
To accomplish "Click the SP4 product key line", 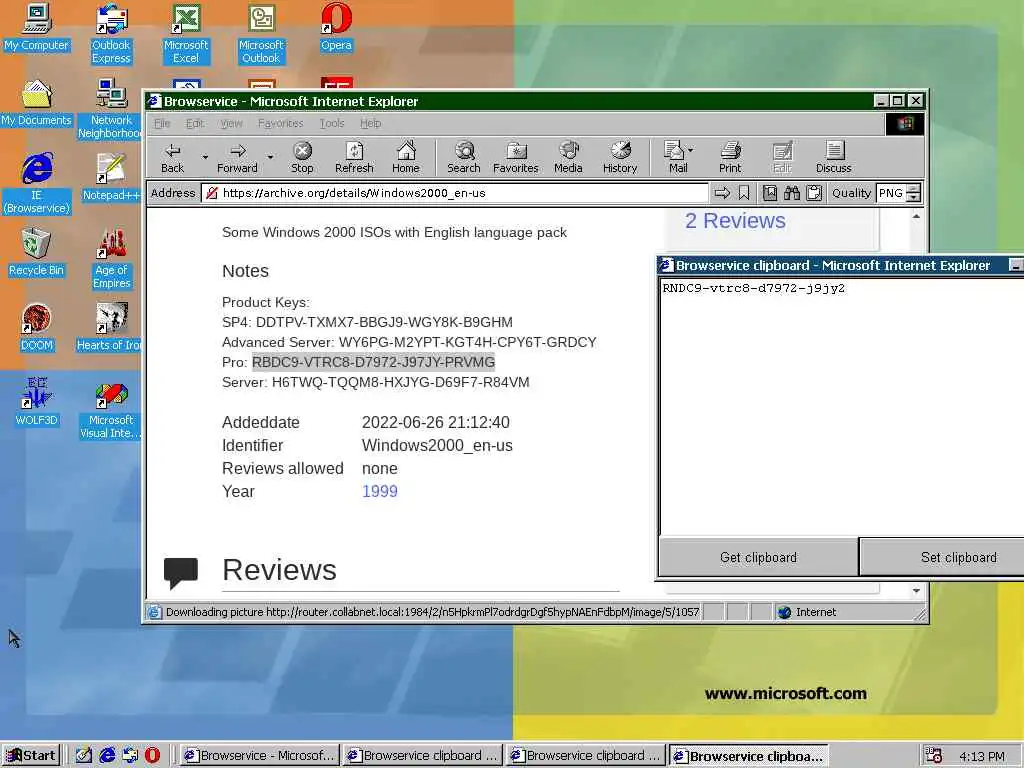I will pos(367,322).
